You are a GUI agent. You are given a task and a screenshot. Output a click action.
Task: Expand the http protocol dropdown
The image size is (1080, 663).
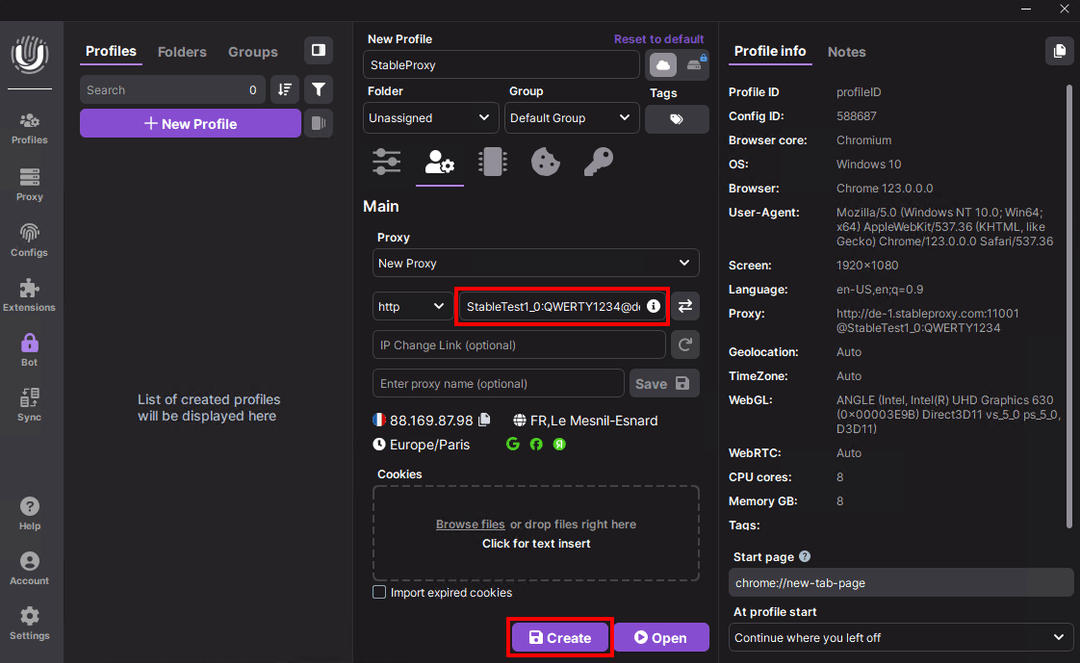click(410, 306)
